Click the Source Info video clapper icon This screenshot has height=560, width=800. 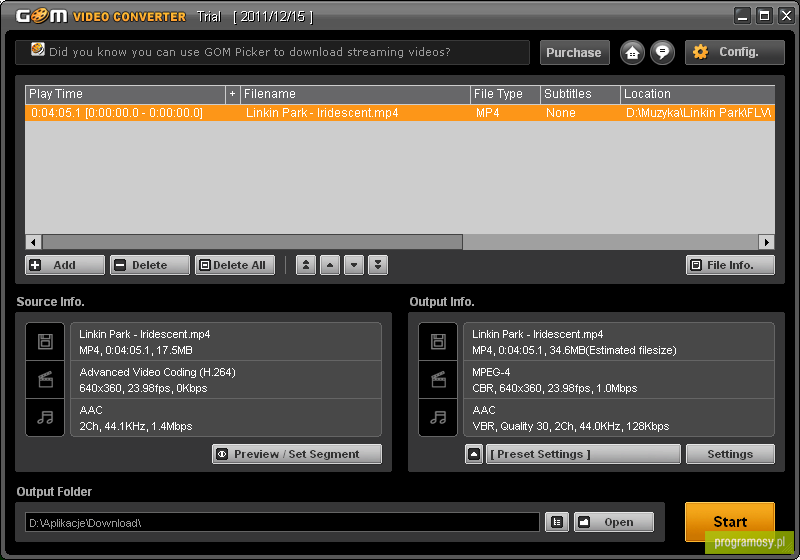click(45, 379)
